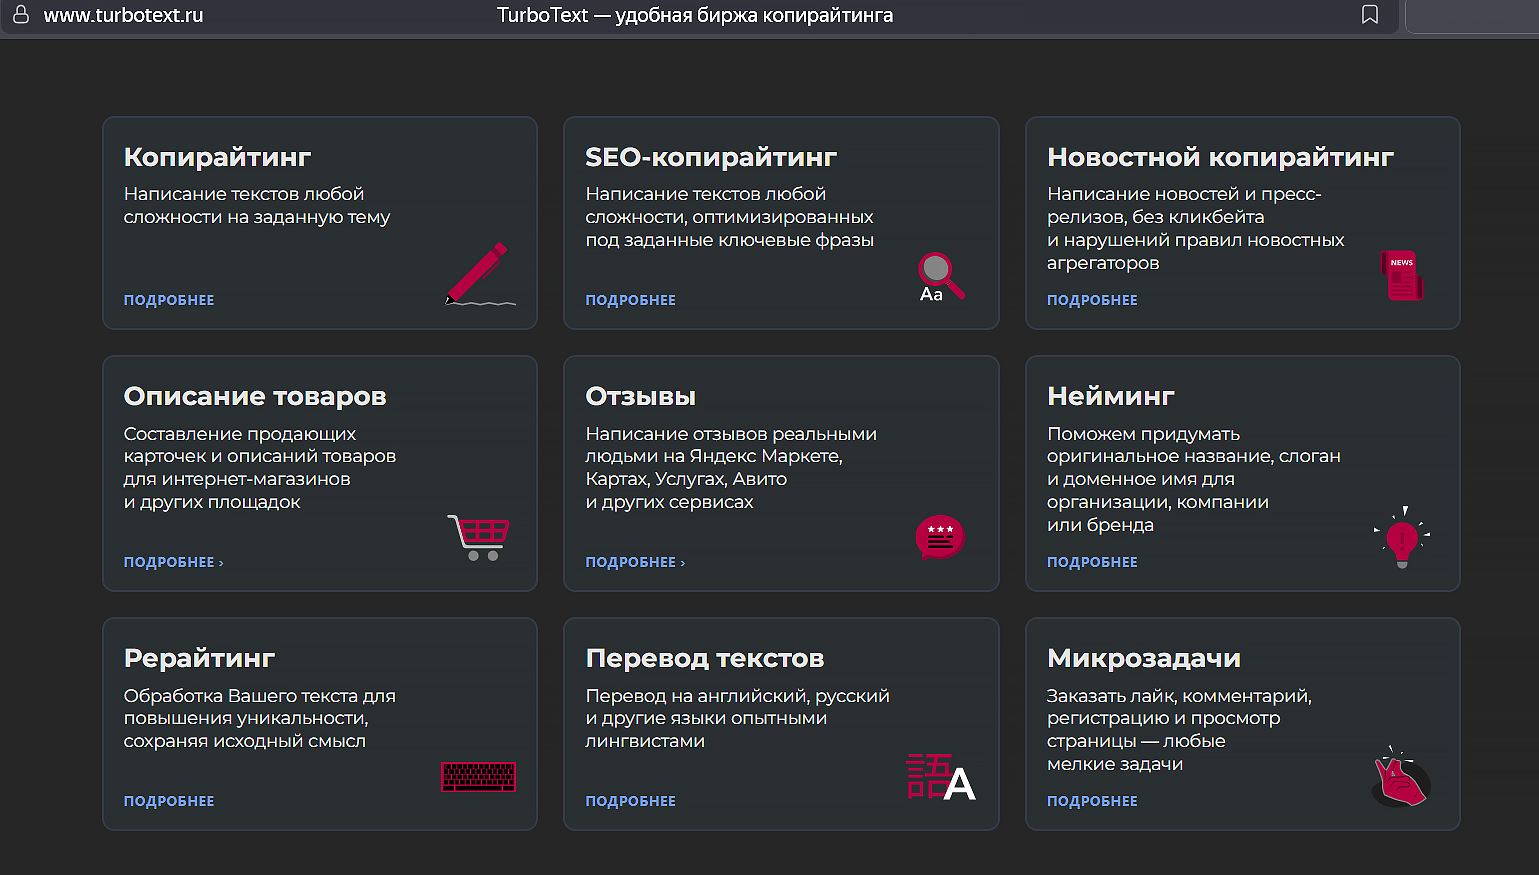Select the Перевод текстов heading

pos(704,659)
